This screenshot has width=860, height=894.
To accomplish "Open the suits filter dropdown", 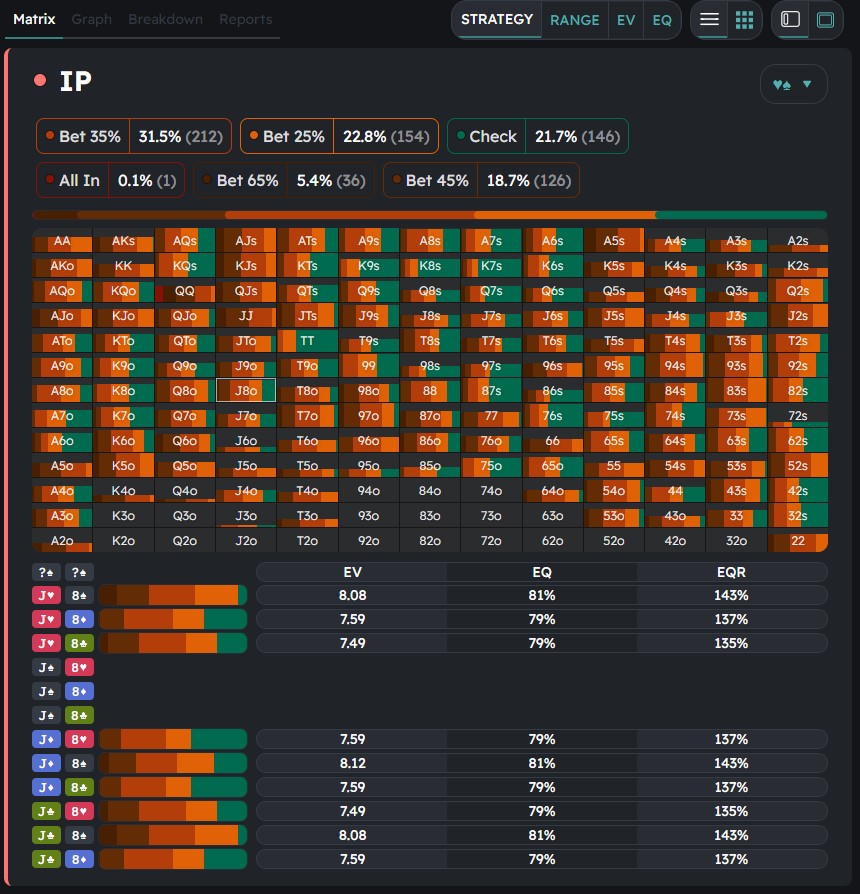I will pos(793,85).
